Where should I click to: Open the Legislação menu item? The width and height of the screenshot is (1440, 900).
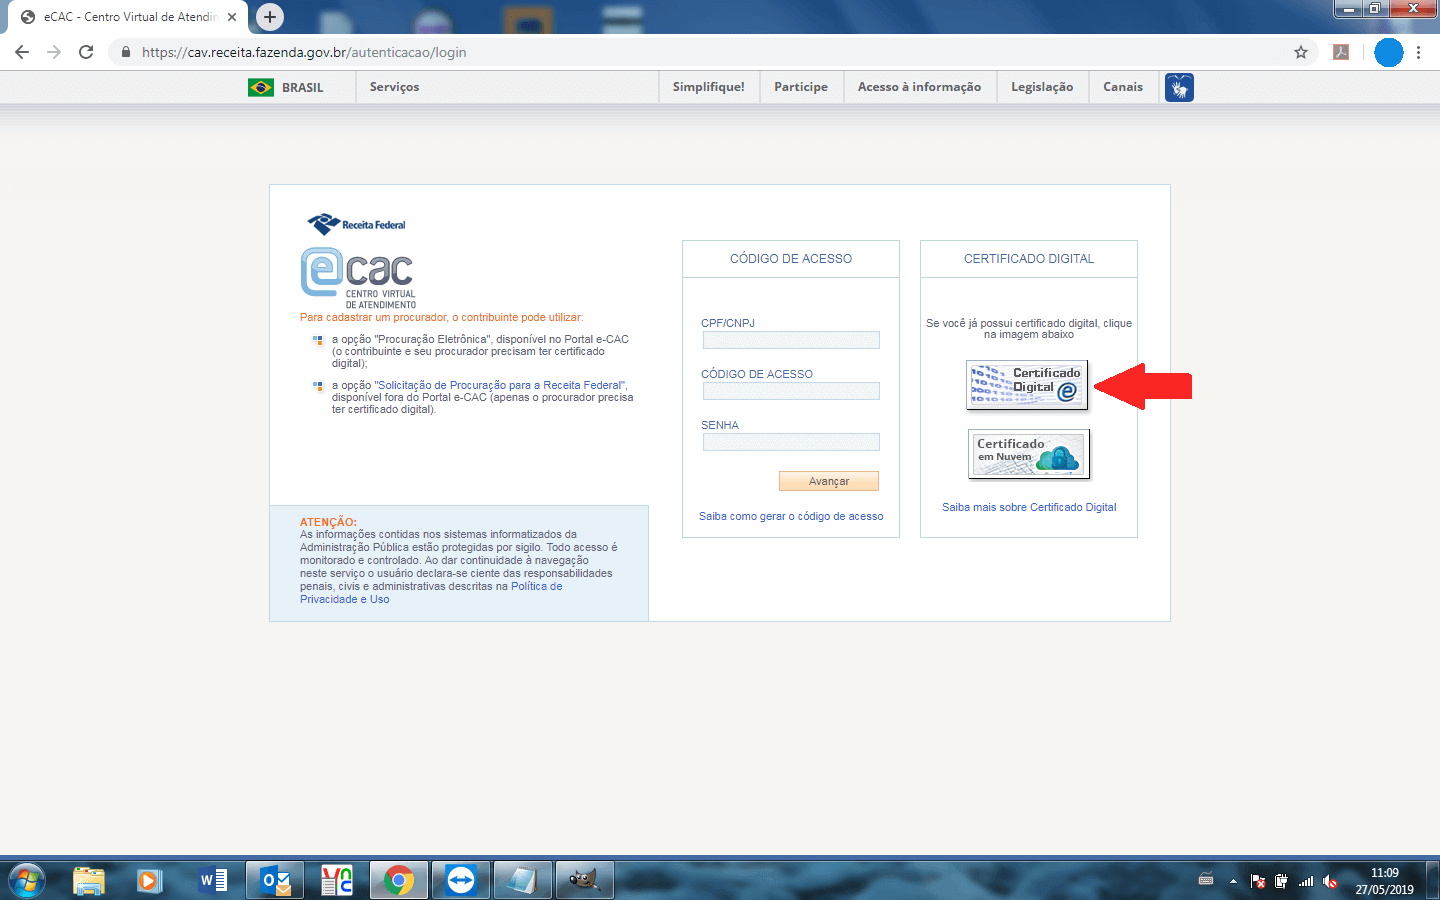1042,87
